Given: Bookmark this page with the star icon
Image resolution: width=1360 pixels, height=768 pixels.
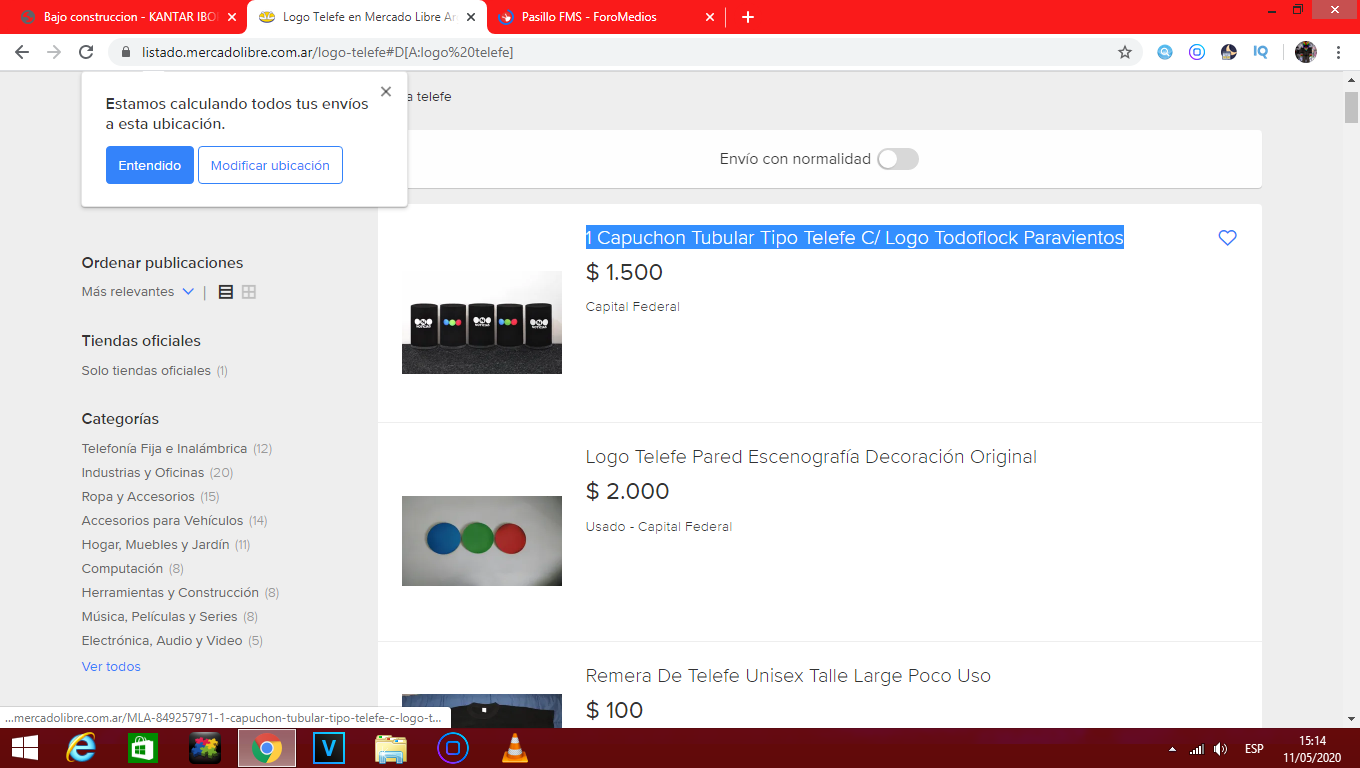Looking at the screenshot, I should click(1124, 52).
